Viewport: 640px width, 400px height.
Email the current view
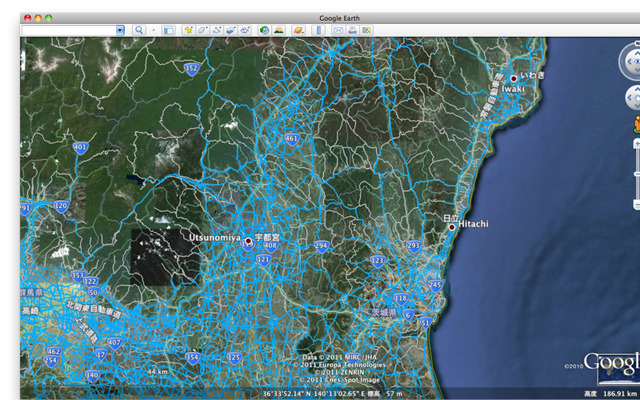coord(338,30)
